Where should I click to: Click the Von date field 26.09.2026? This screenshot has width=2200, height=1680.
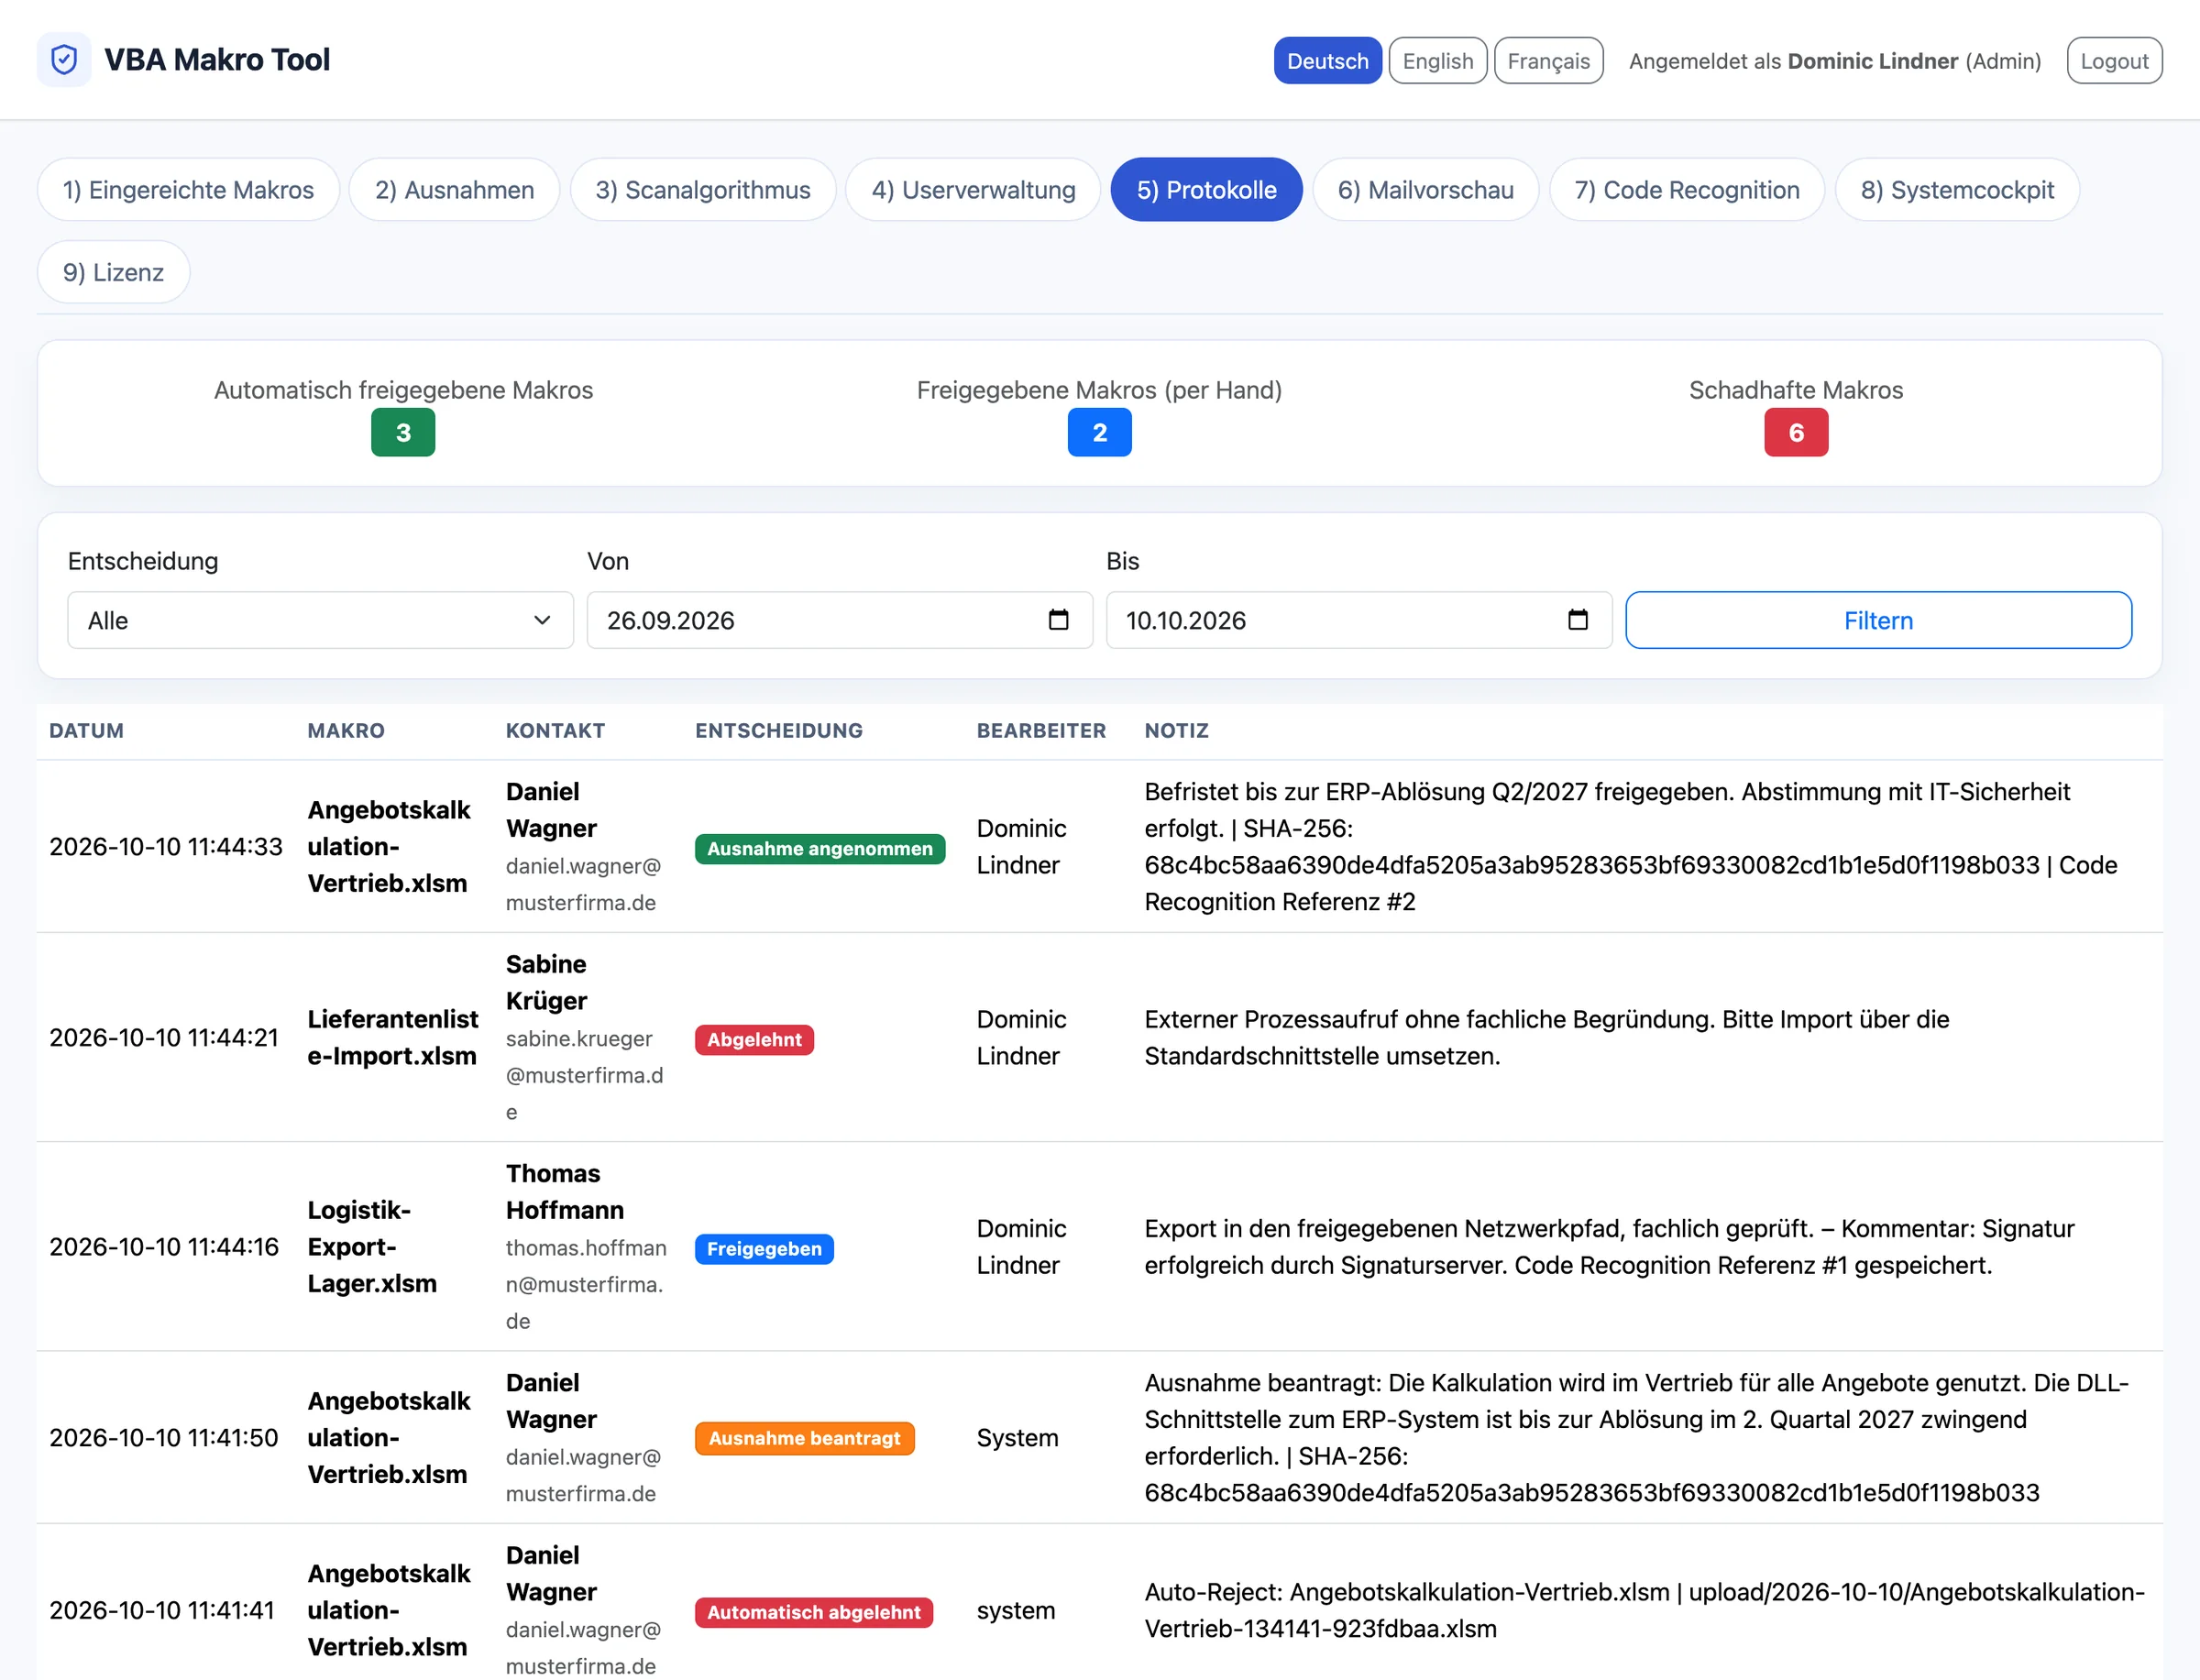[x=839, y=620]
